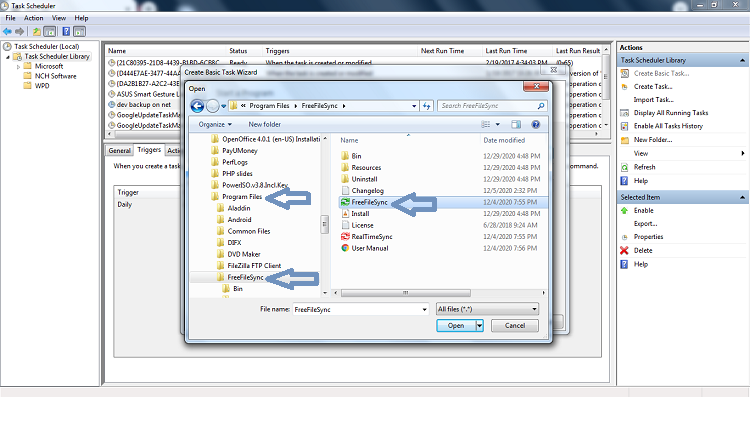The width and height of the screenshot is (750, 421).
Task: Click New folder in Open dialog
Action: tap(265, 124)
